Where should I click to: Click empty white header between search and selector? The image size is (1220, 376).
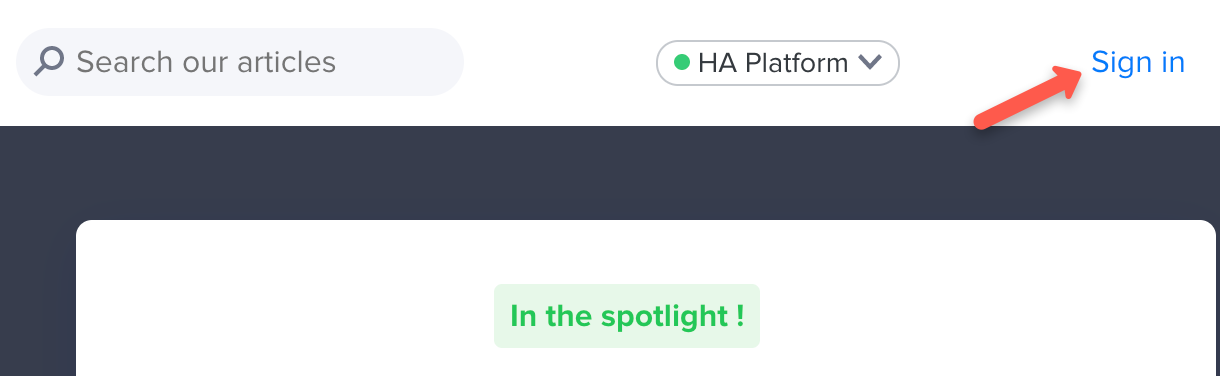point(560,62)
